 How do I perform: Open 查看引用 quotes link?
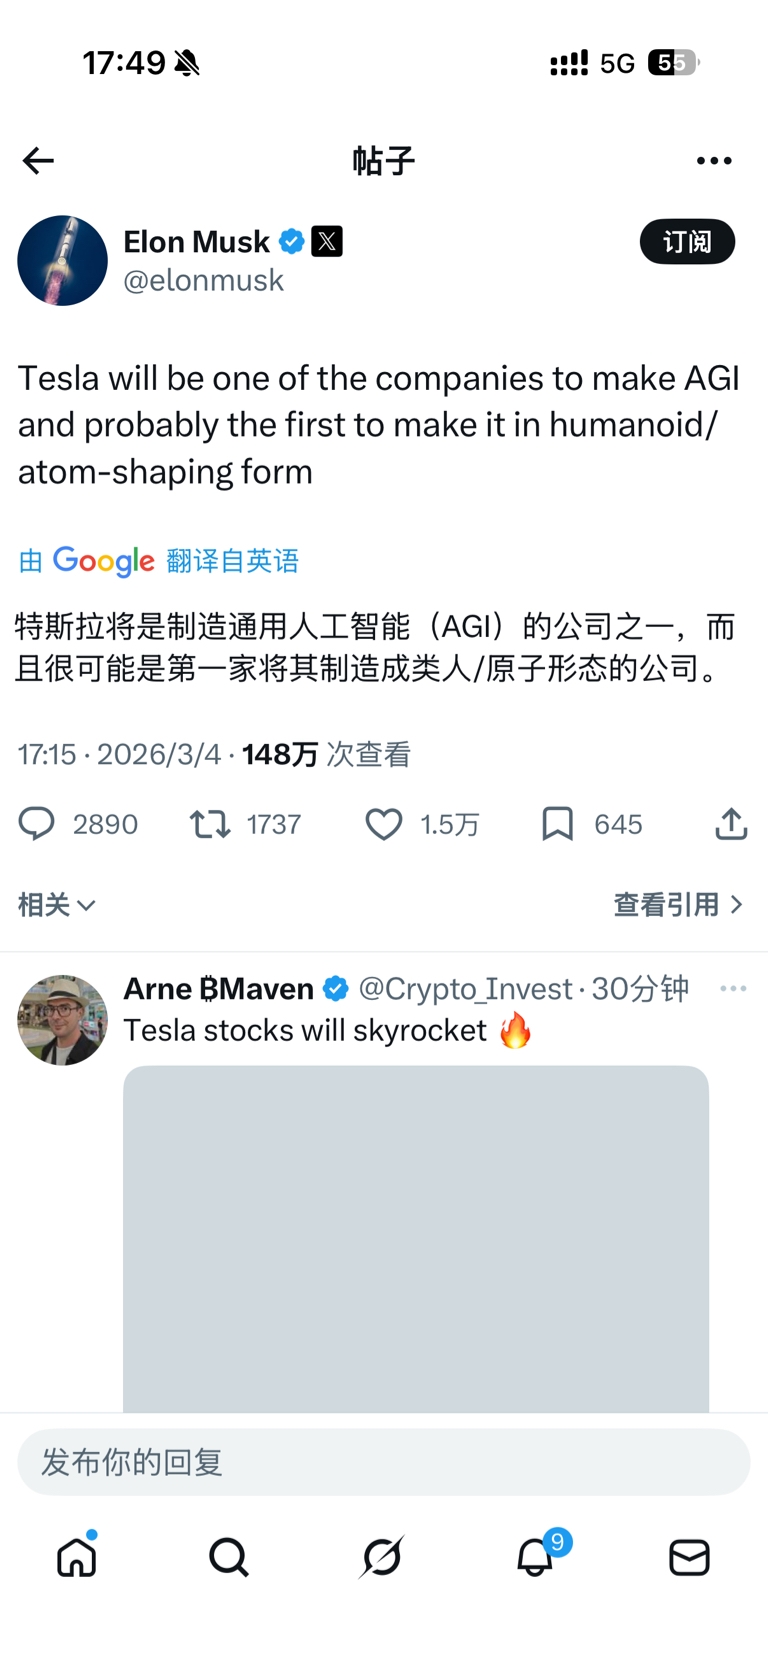tap(677, 905)
